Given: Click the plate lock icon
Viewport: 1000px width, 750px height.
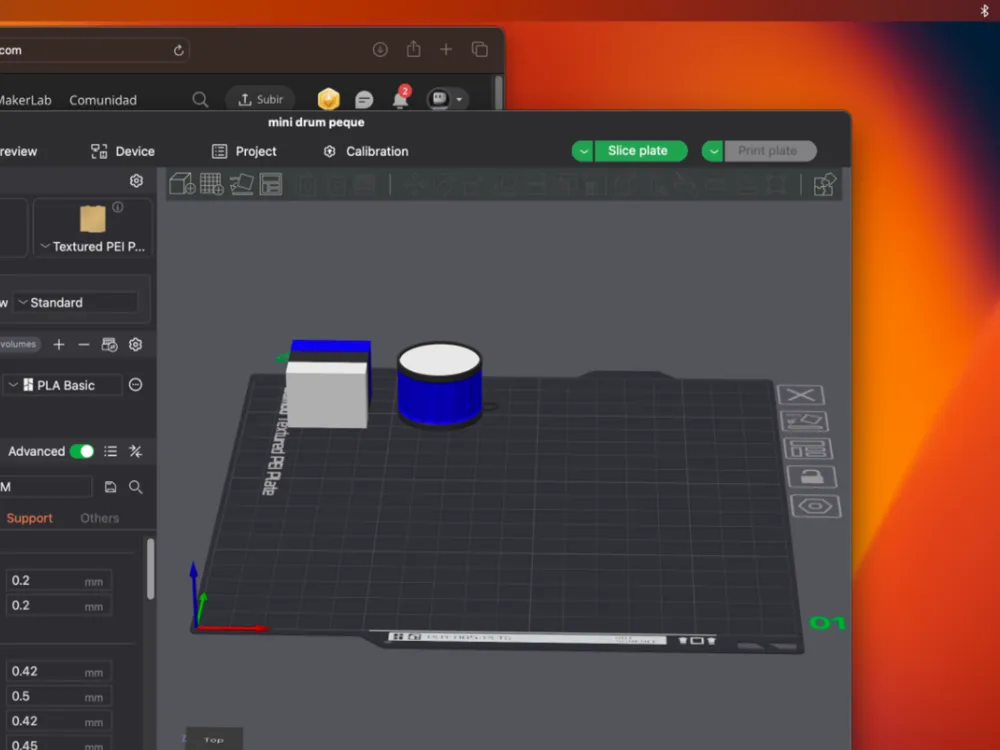Looking at the screenshot, I should click(811, 477).
